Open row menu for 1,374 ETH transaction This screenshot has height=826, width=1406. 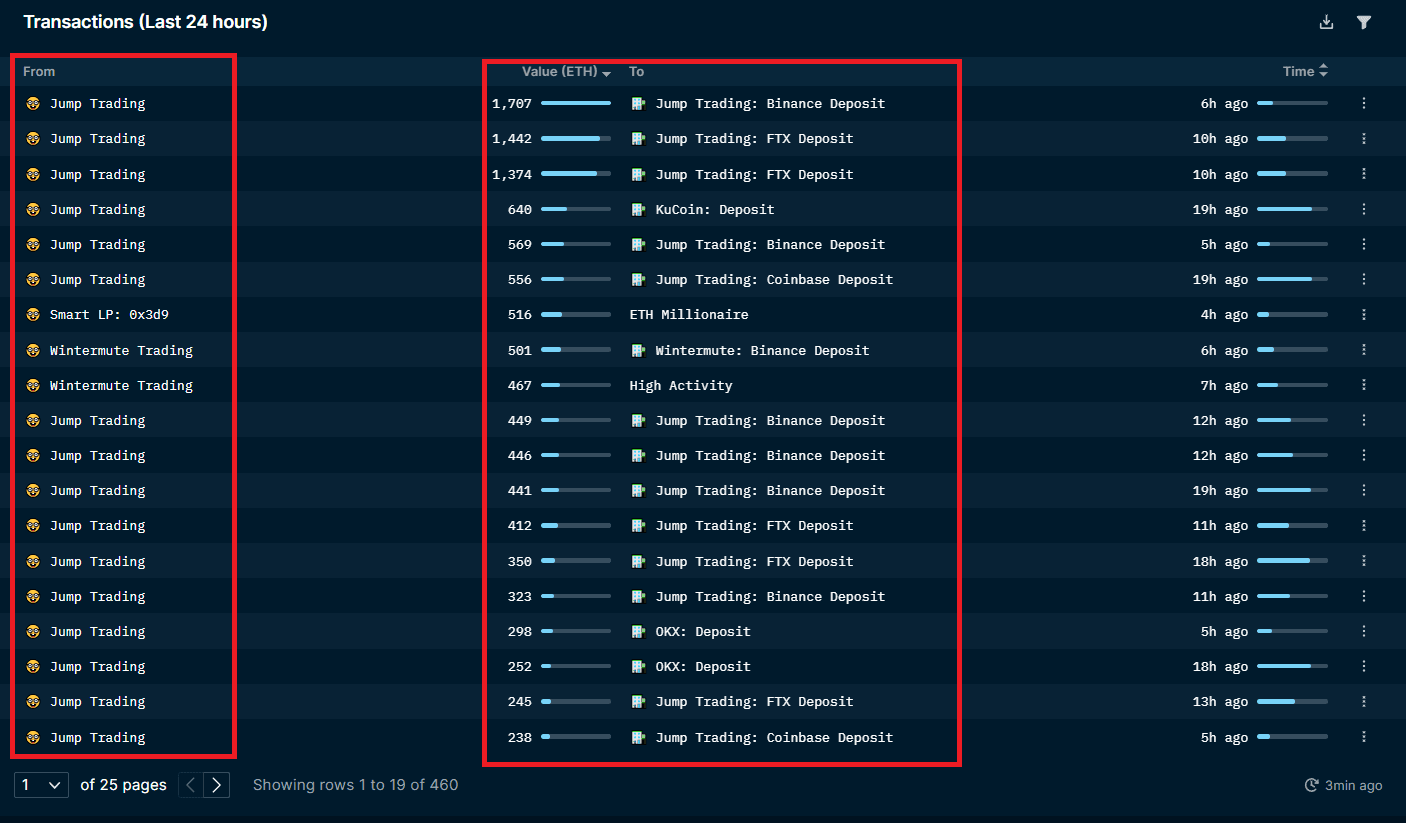(1364, 174)
